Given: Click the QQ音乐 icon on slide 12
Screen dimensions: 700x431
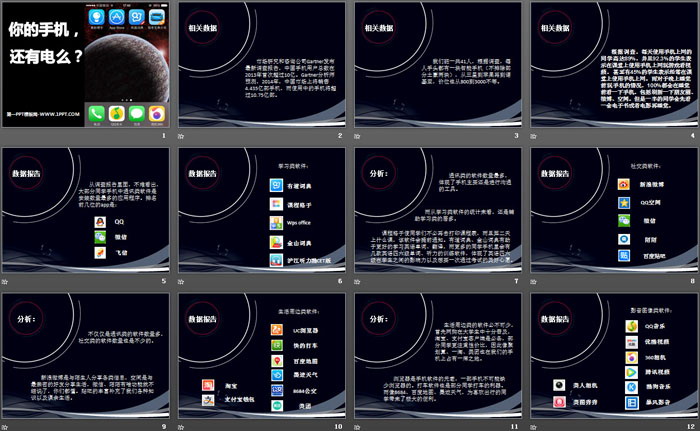Looking at the screenshot, I should coord(632,325).
